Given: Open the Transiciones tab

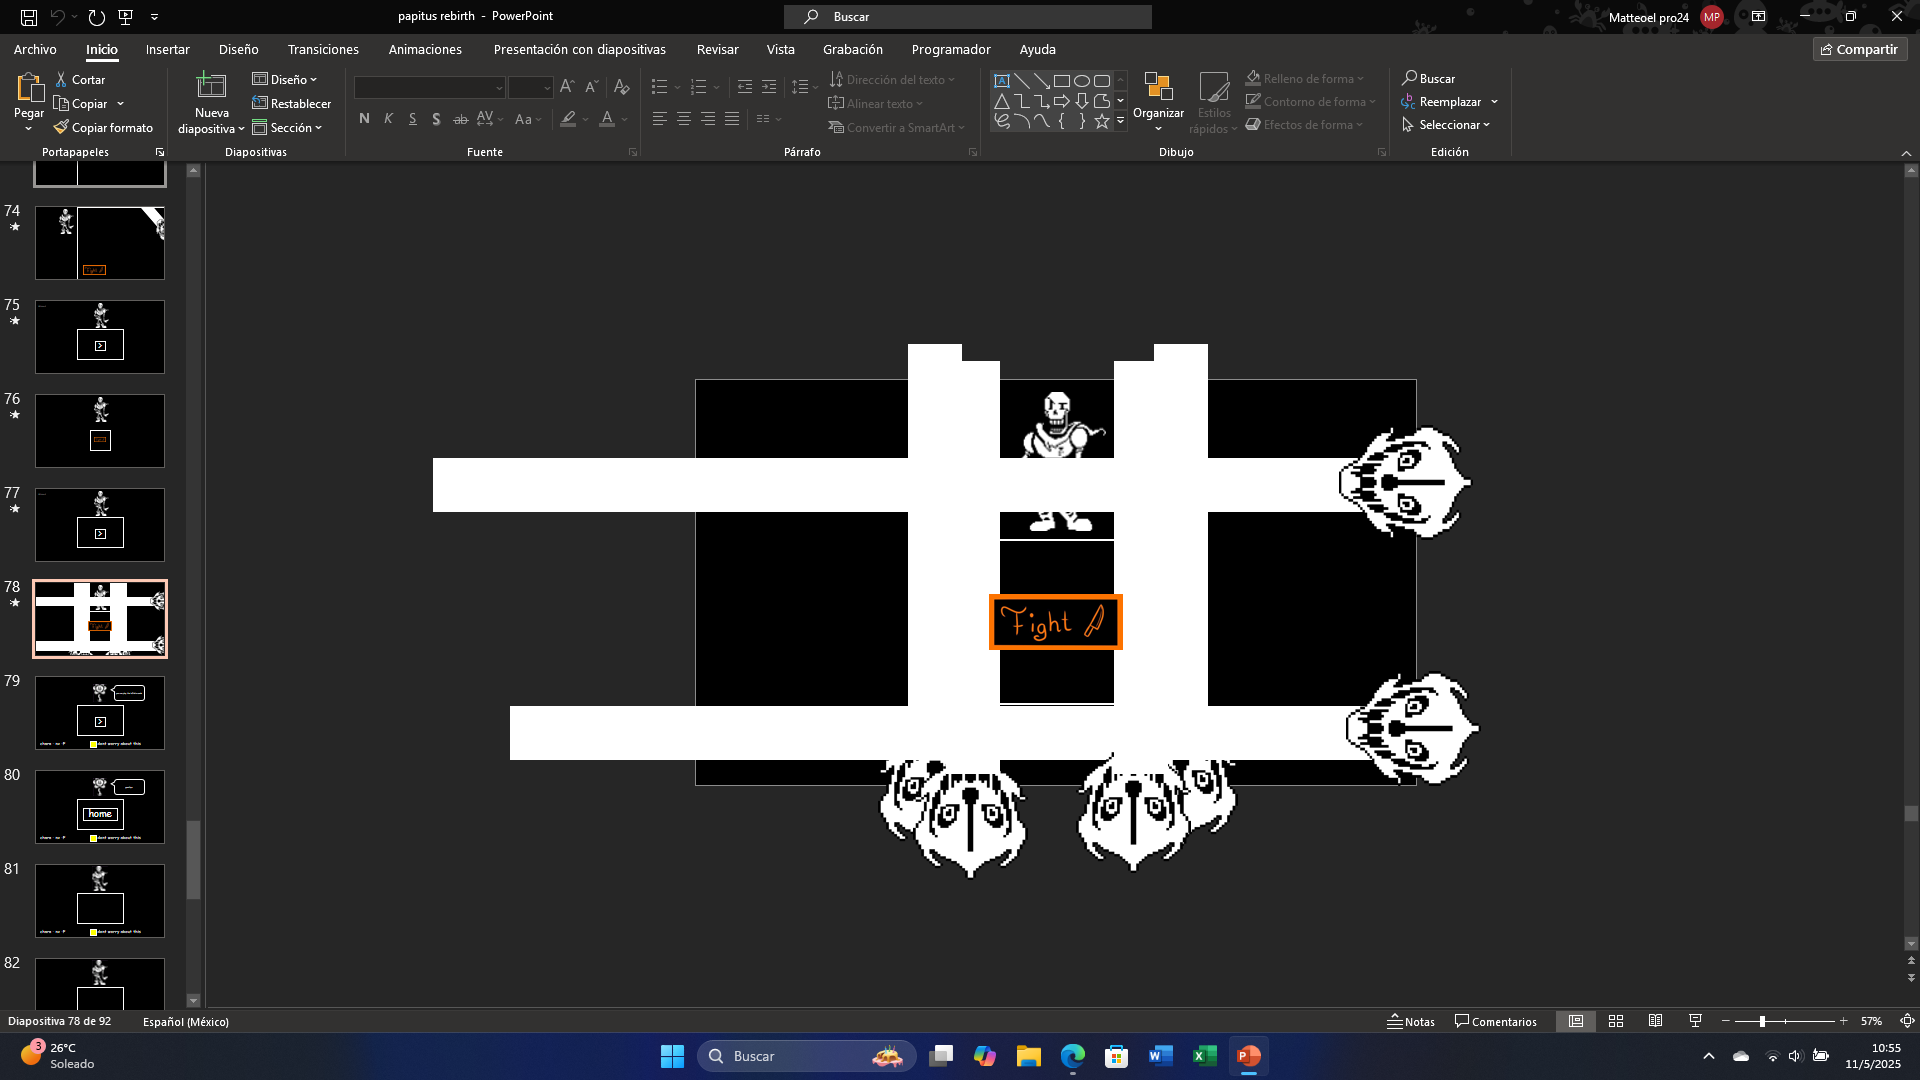Looking at the screenshot, I should click(x=323, y=49).
